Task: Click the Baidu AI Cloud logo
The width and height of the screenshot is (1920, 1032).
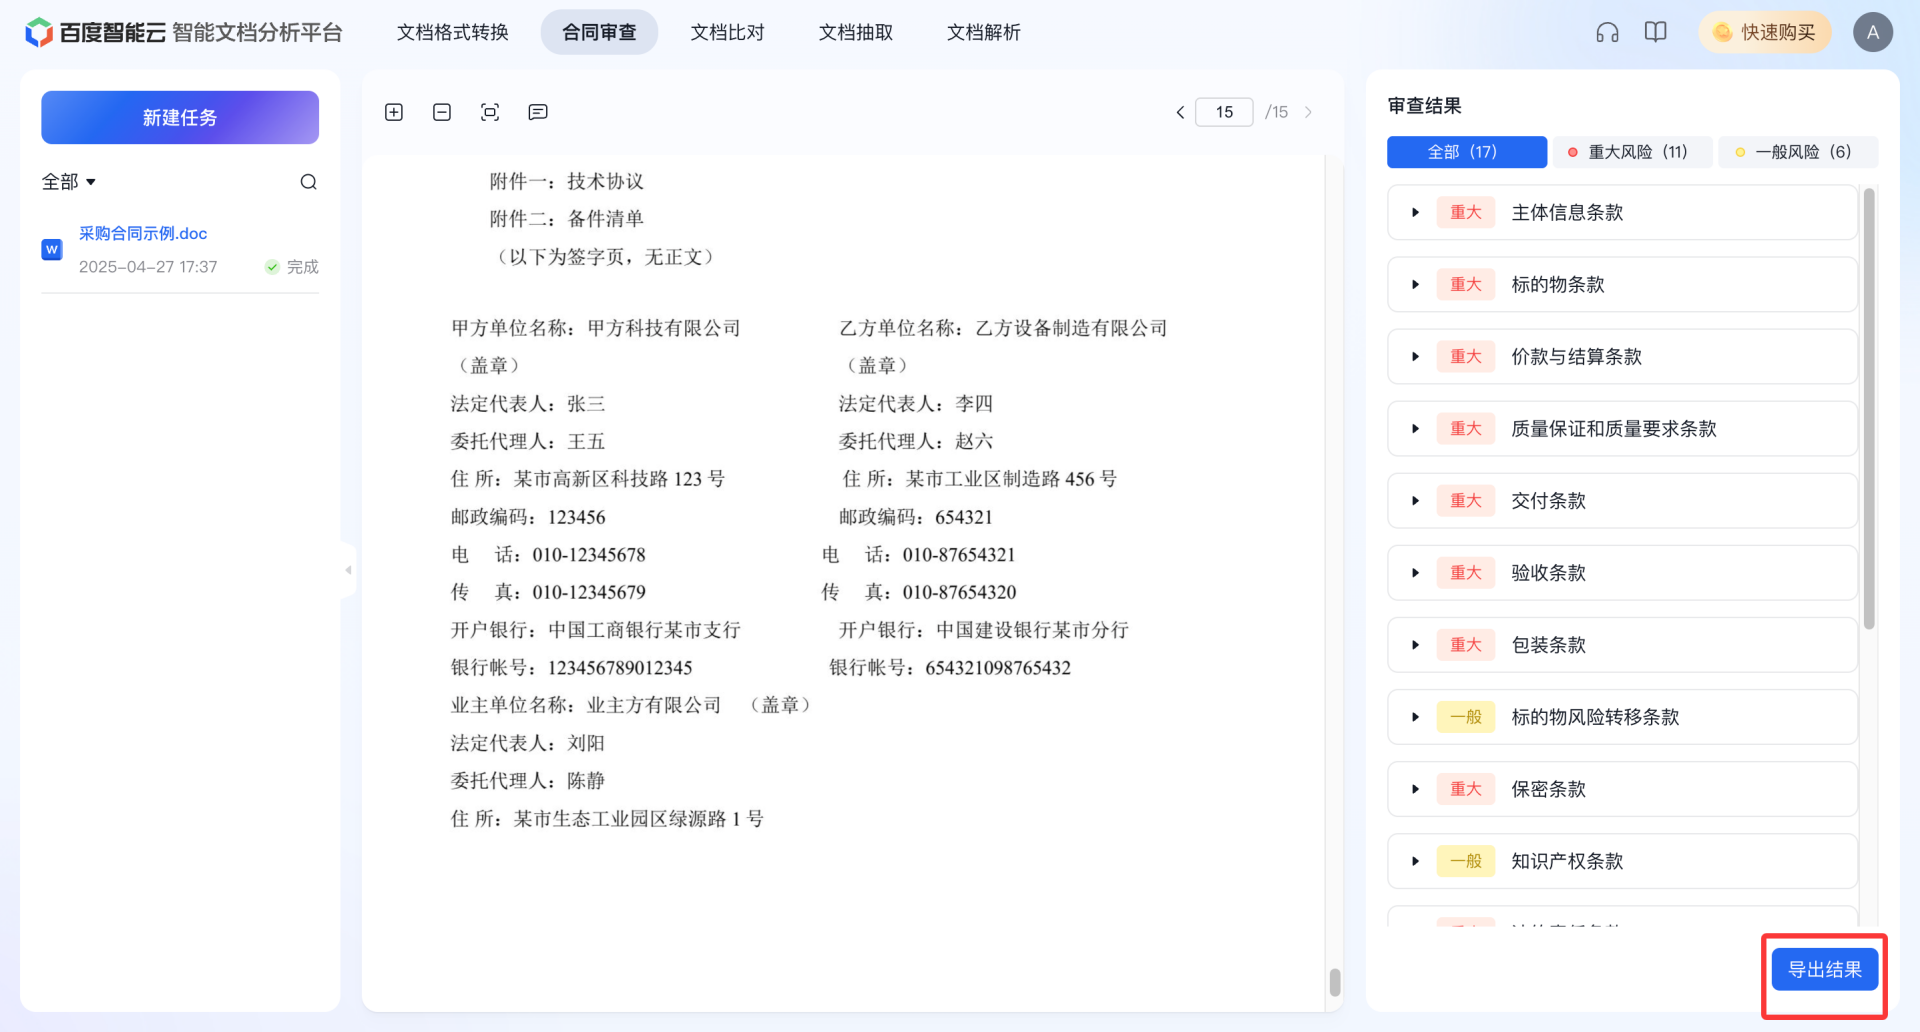Action: click(x=95, y=32)
